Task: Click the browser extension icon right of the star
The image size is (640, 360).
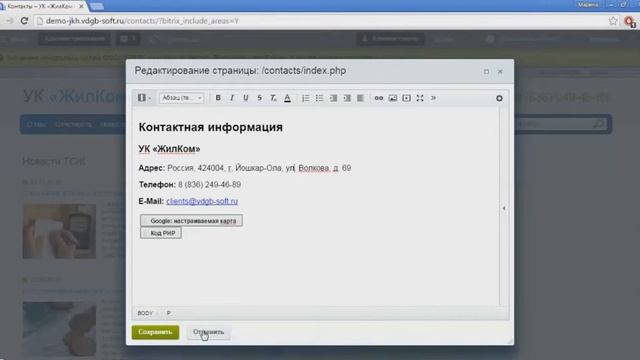Action: pos(630,21)
